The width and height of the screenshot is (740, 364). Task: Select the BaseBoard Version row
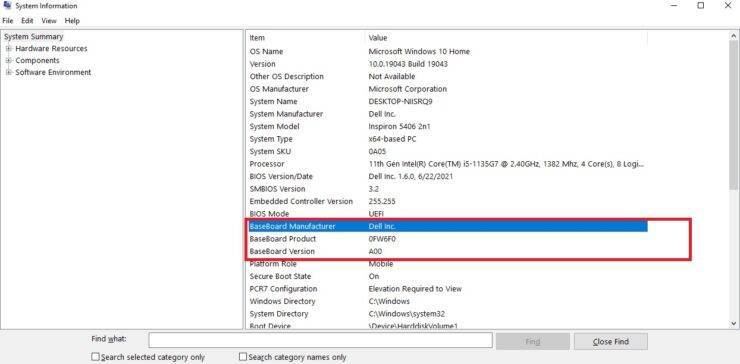coord(447,252)
